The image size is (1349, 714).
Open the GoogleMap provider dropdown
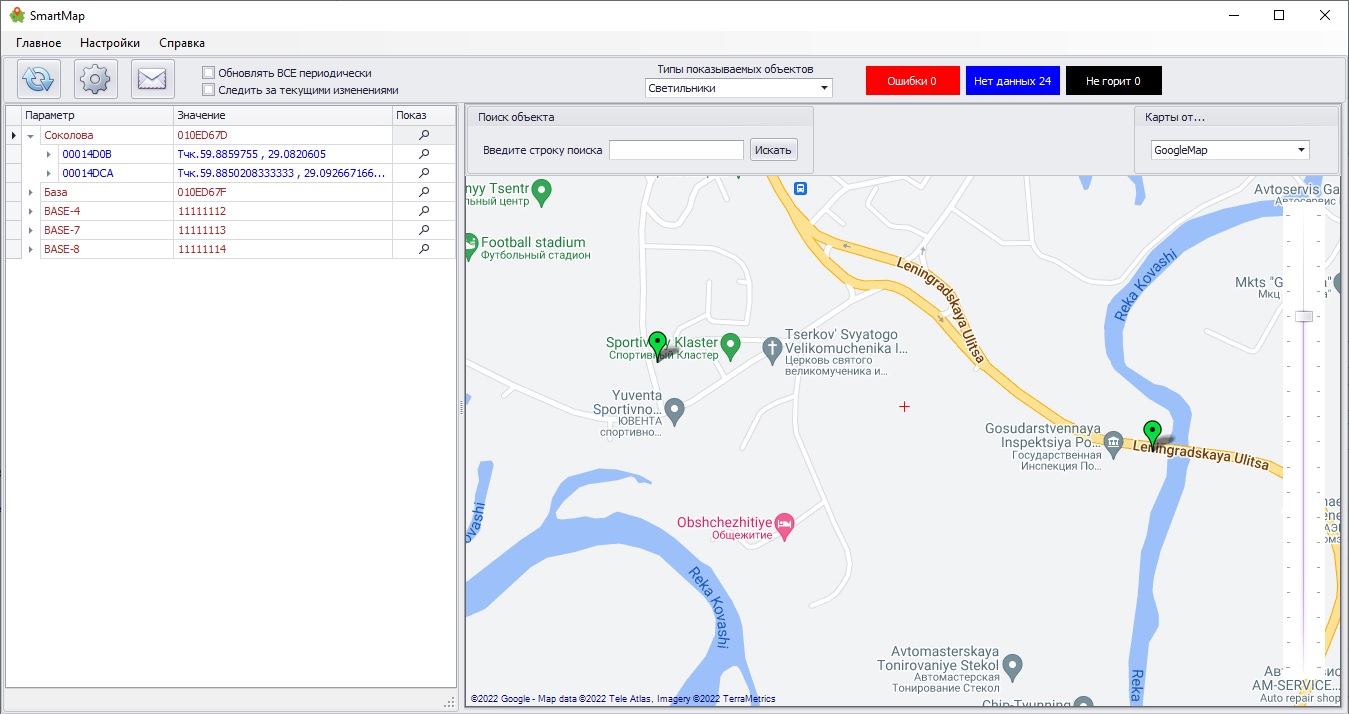[1229, 150]
